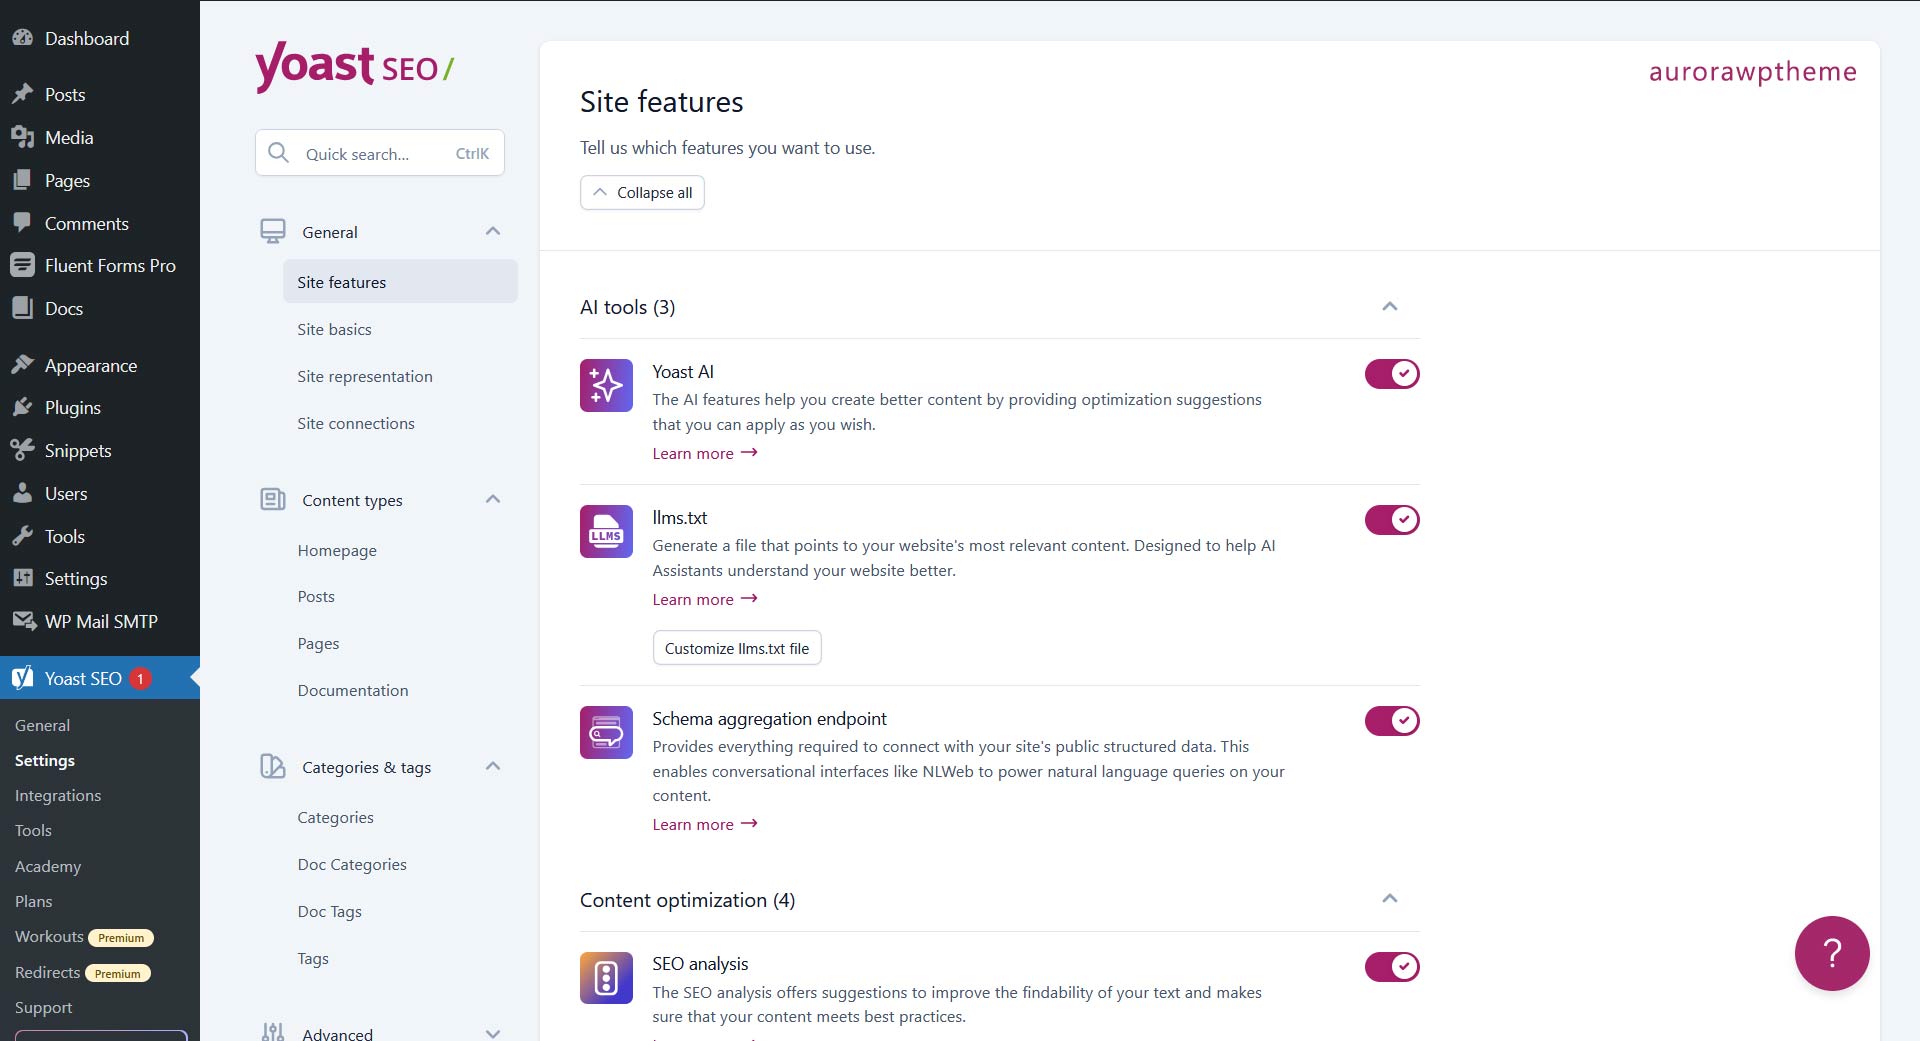
Task: Click the Collapse all button
Action: click(x=642, y=192)
